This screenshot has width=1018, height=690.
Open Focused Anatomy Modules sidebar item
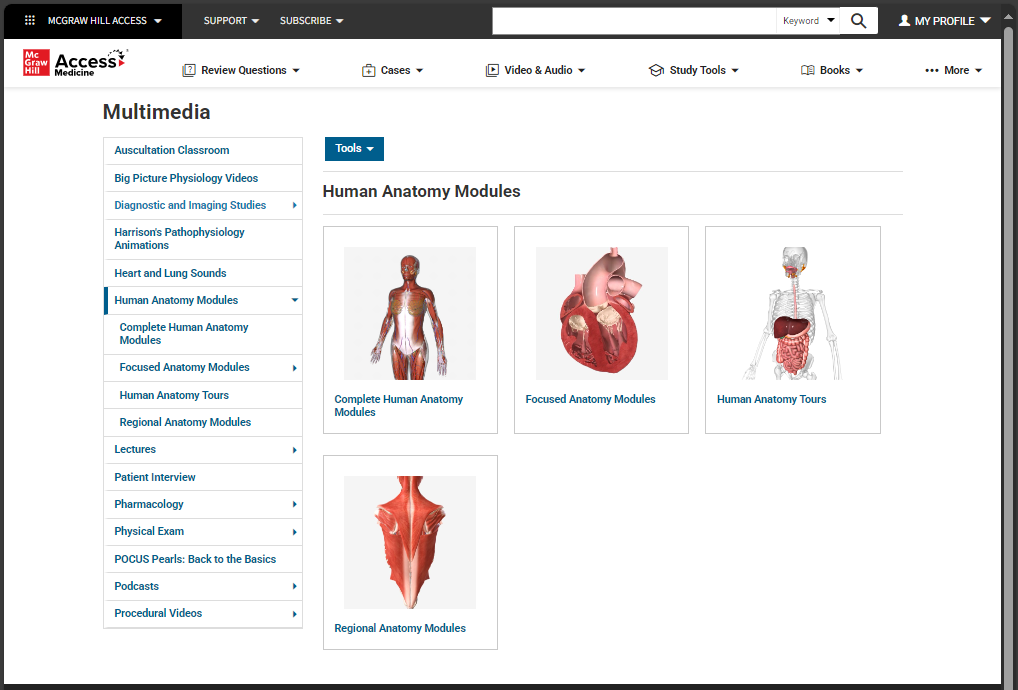click(184, 367)
